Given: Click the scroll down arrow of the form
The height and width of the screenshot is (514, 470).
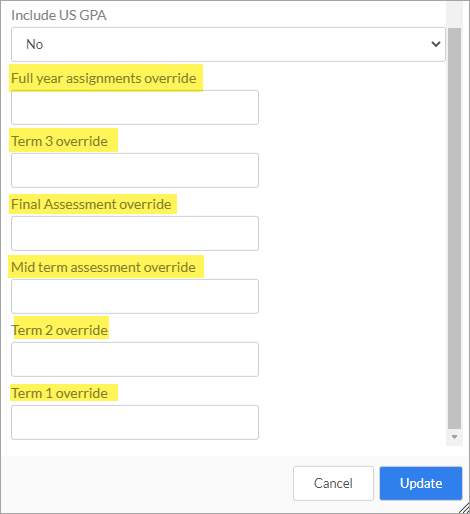Looking at the screenshot, I should pyautogui.click(x=454, y=437).
